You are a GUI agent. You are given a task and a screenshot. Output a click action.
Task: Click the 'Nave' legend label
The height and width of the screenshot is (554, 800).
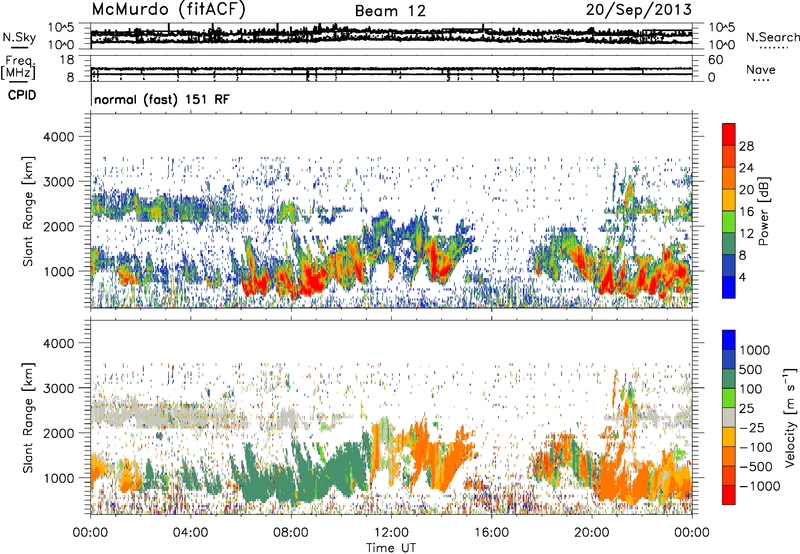(x=761, y=70)
